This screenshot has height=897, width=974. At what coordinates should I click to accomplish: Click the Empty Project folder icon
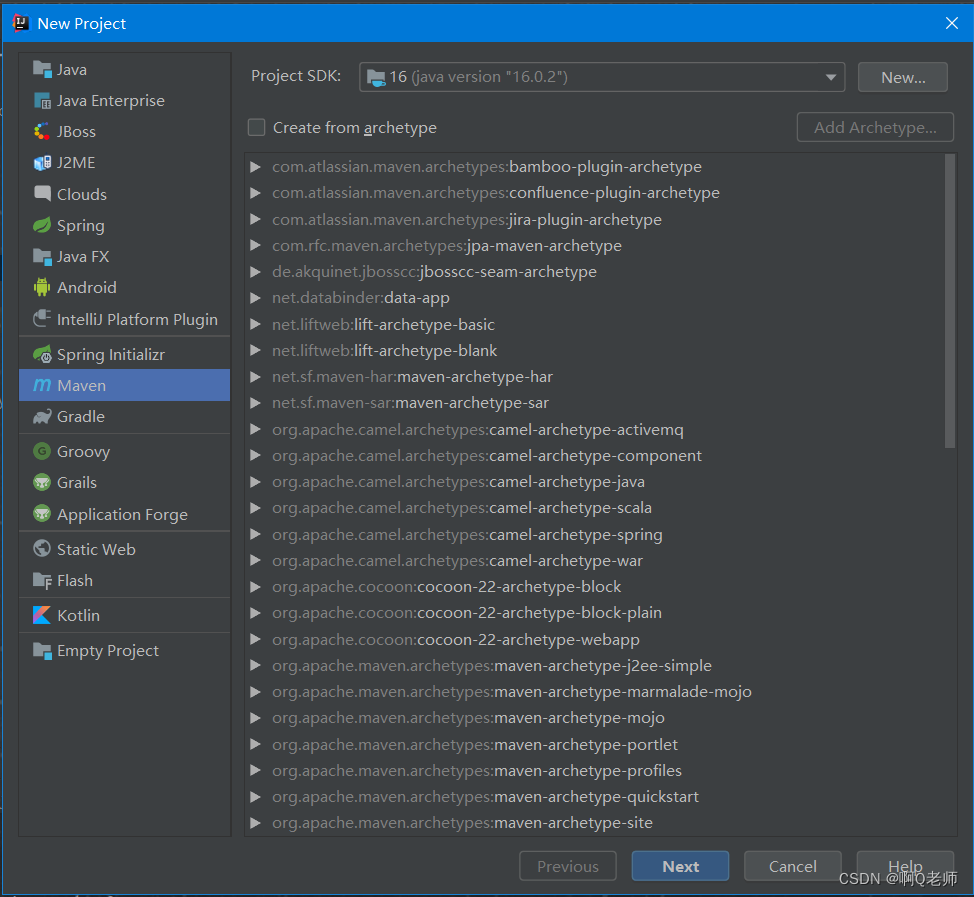[42, 650]
